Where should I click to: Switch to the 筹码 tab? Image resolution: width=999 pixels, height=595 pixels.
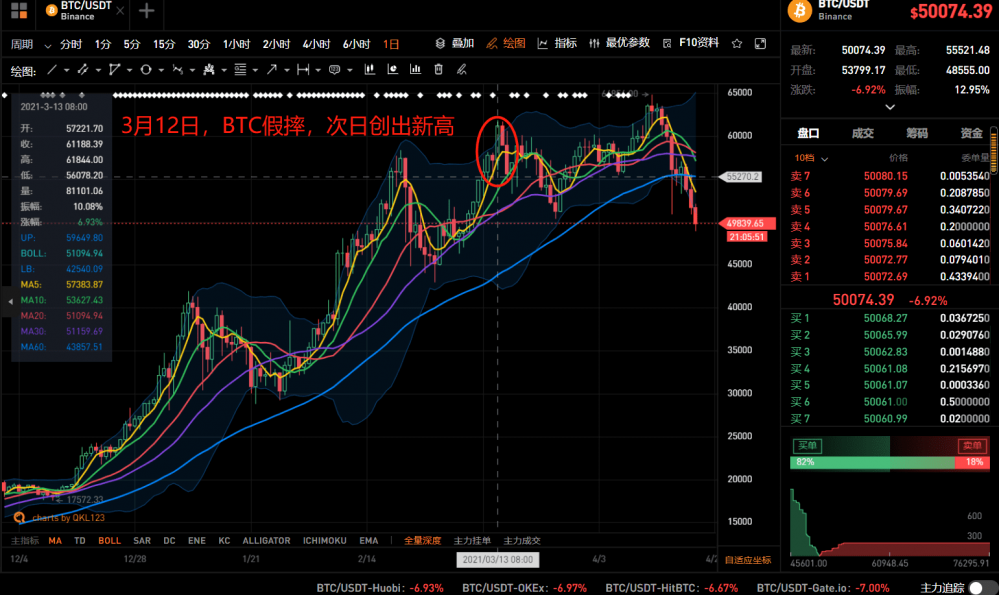(916, 133)
